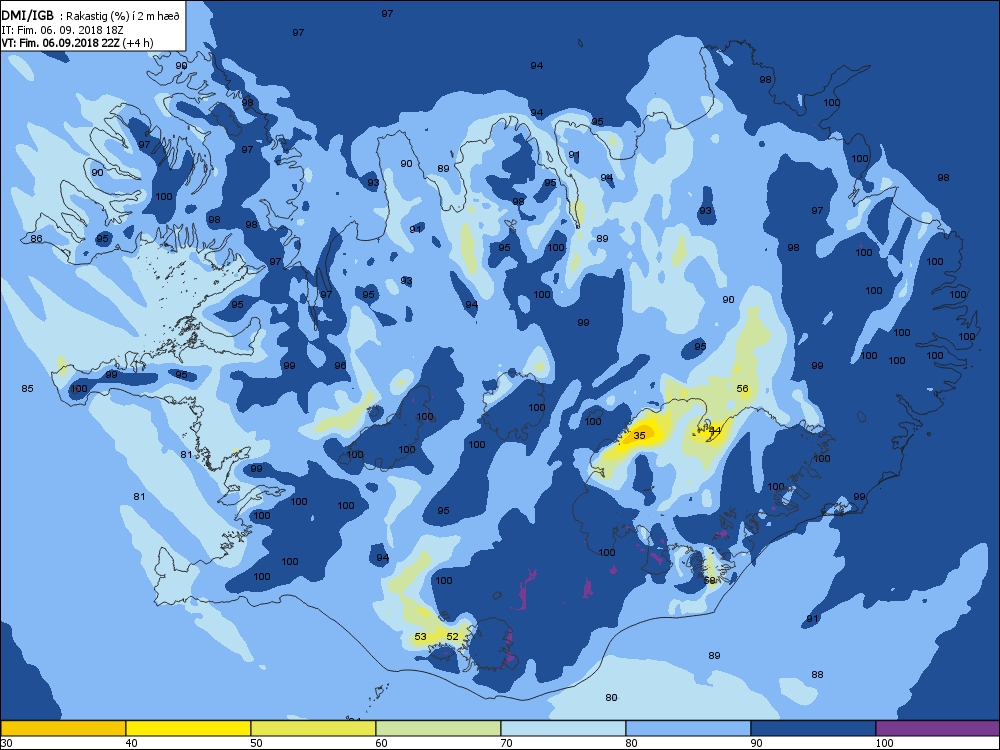Click the light blue 70–80 legend swatch

click(x=562, y=728)
